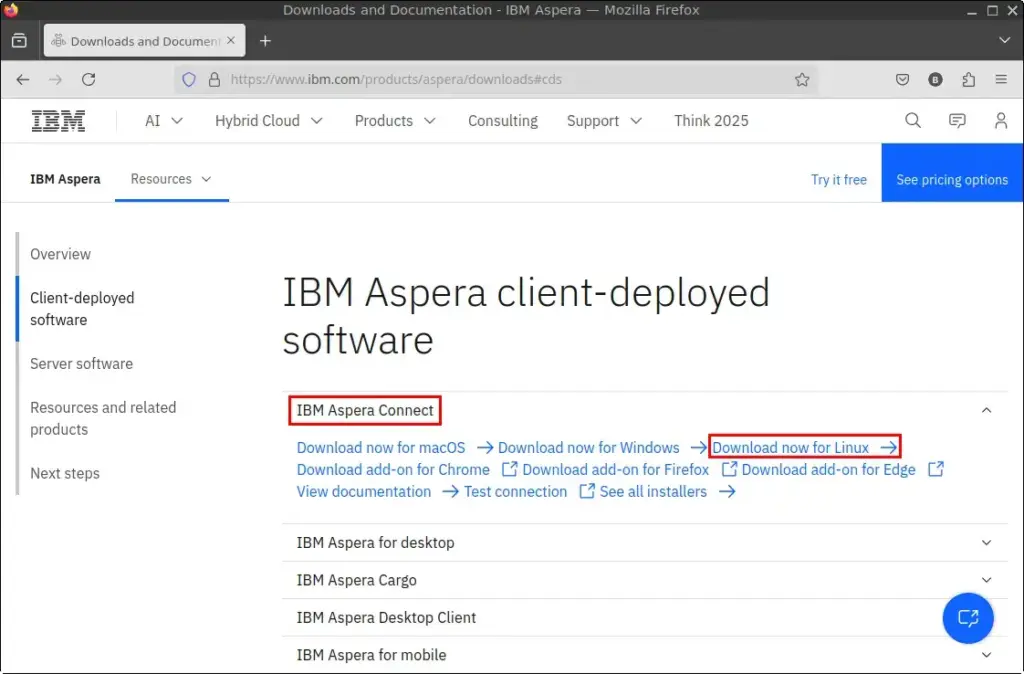Click the arrow after Download now for Linux
The height and width of the screenshot is (674, 1024).
[x=888, y=448]
